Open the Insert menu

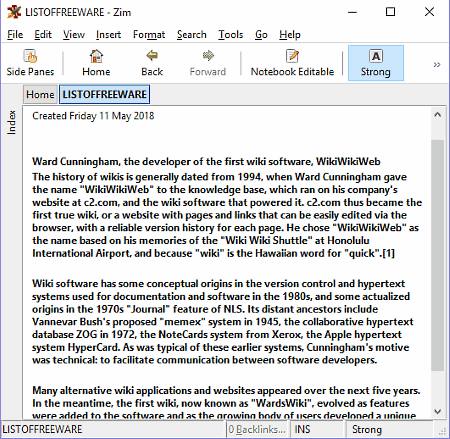coord(108,34)
